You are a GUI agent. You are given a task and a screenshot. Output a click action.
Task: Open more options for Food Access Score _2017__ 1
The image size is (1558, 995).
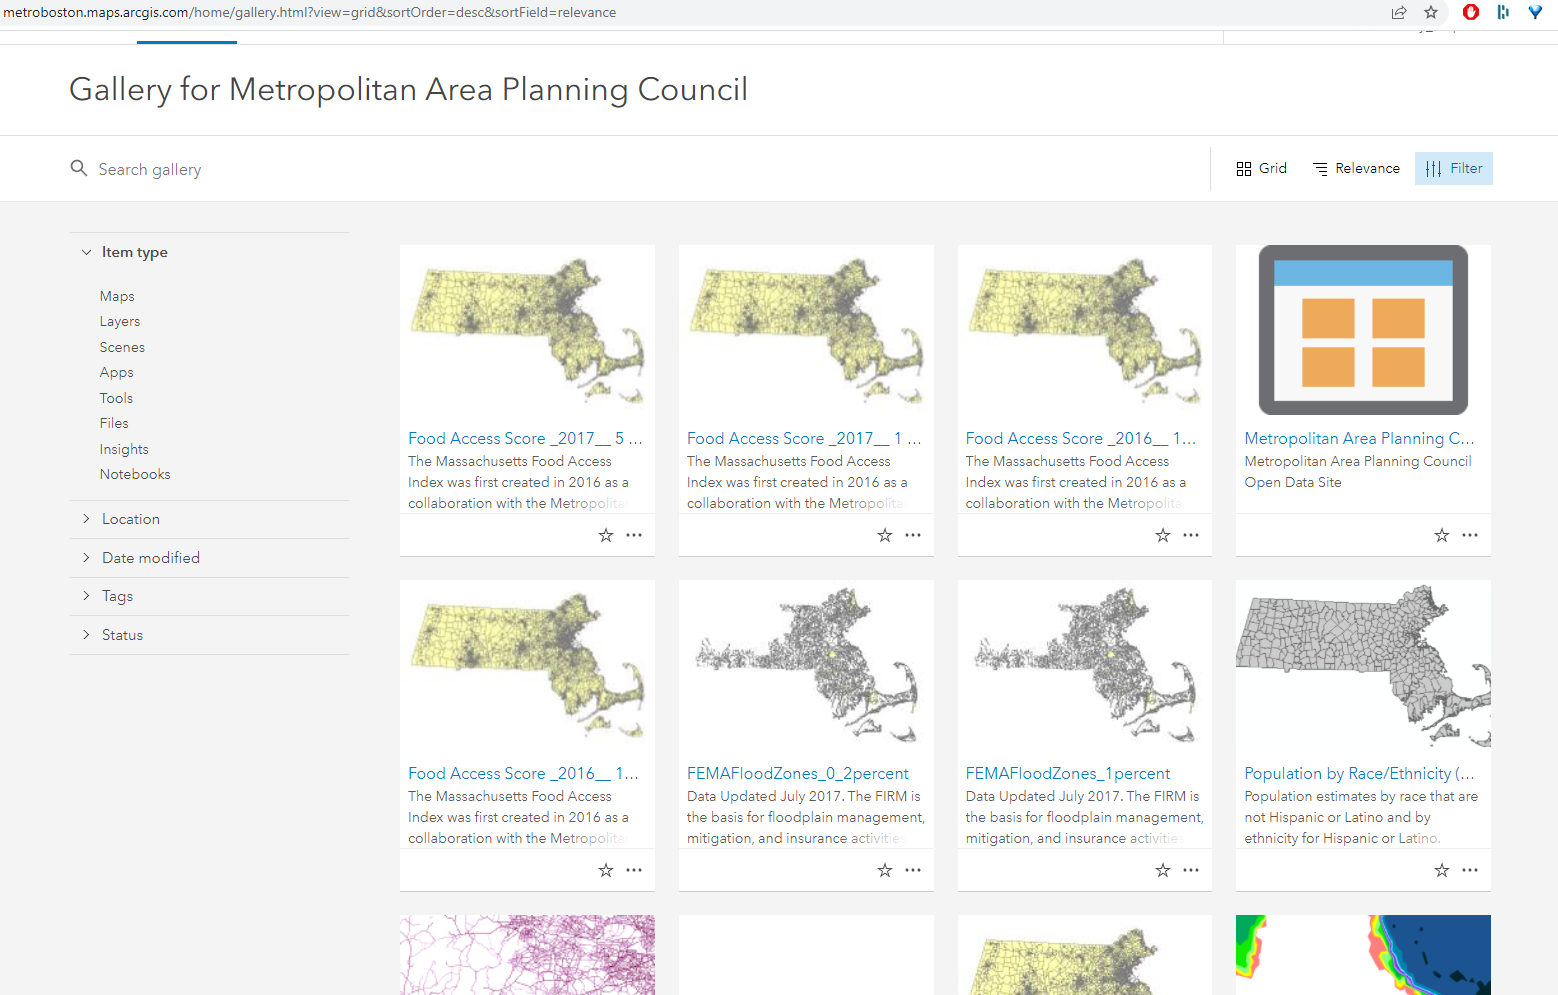(x=913, y=535)
